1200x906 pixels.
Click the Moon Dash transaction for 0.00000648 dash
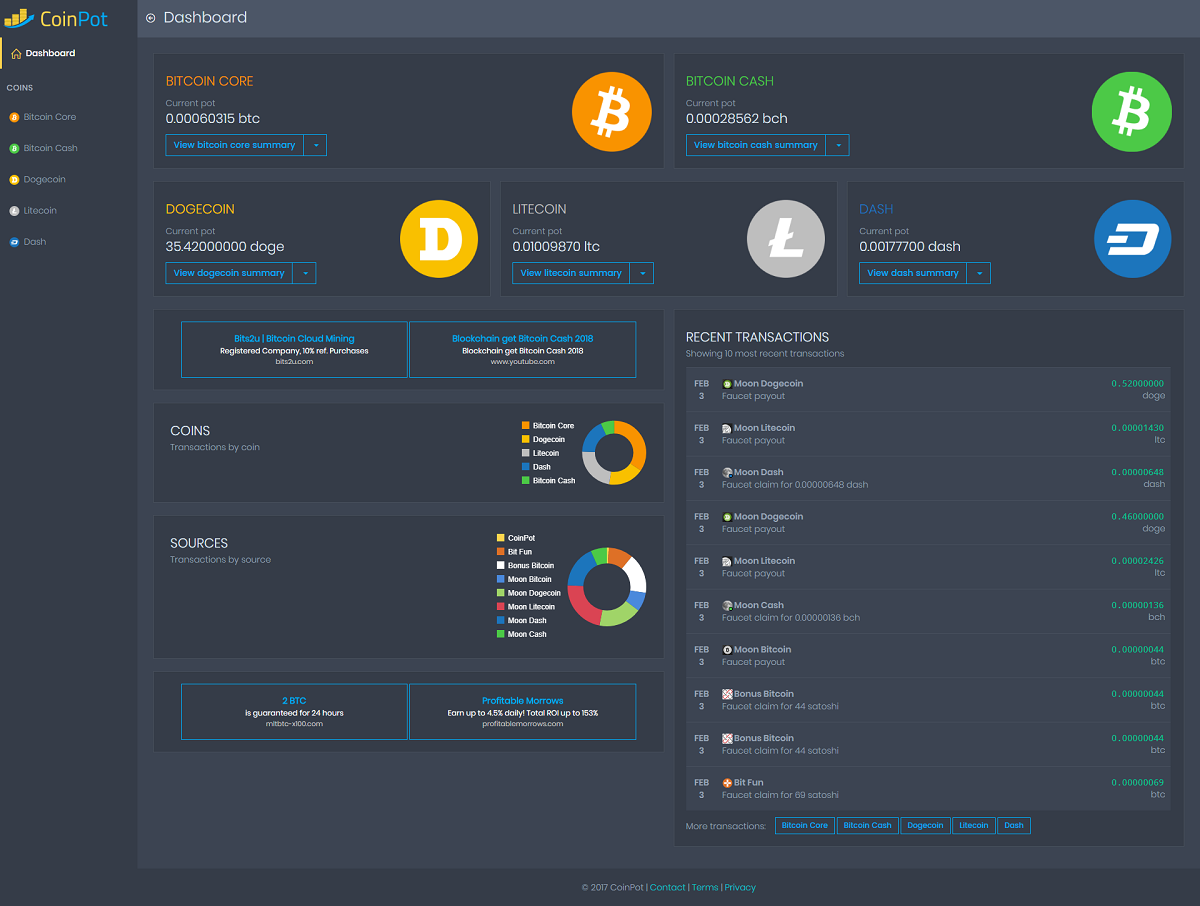[928, 478]
